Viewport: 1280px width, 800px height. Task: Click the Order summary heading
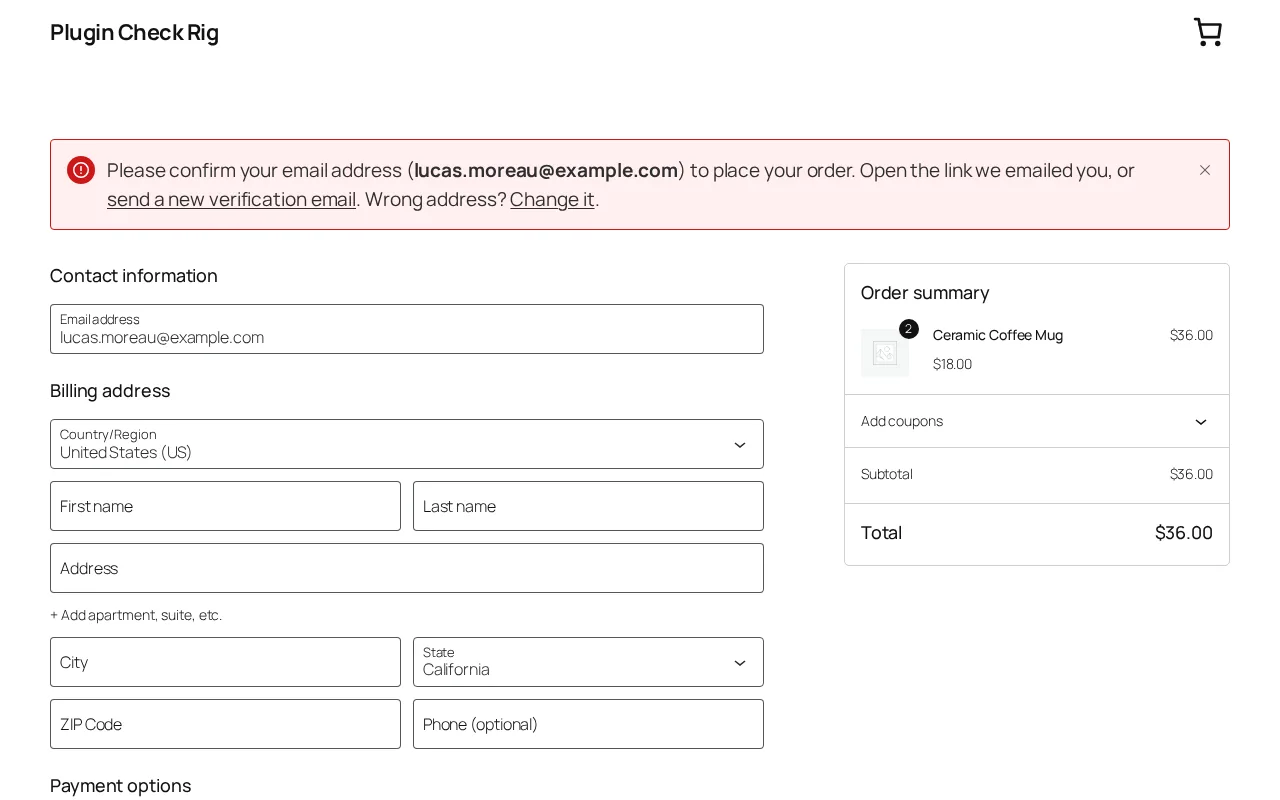coord(925,293)
